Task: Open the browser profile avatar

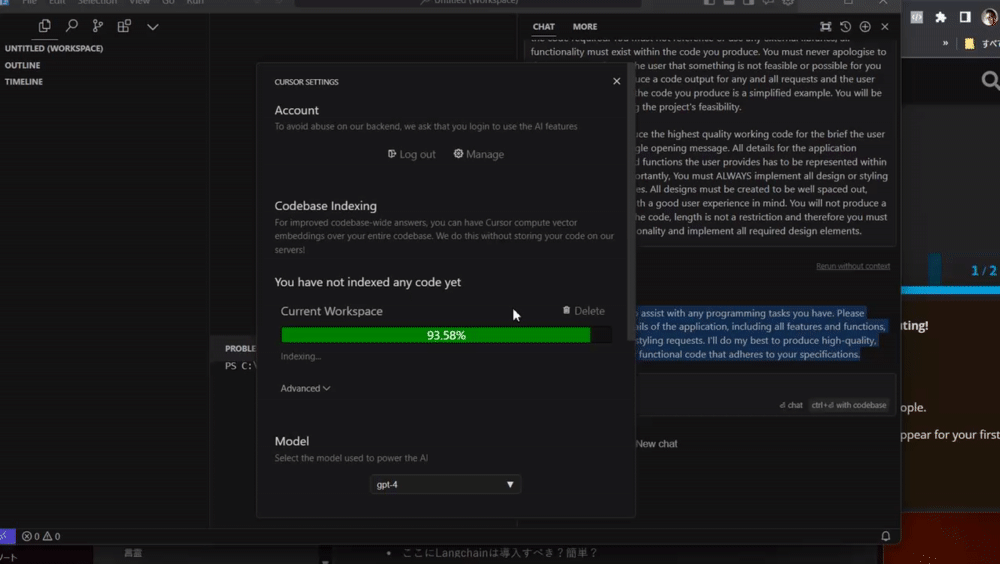Action: (989, 17)
